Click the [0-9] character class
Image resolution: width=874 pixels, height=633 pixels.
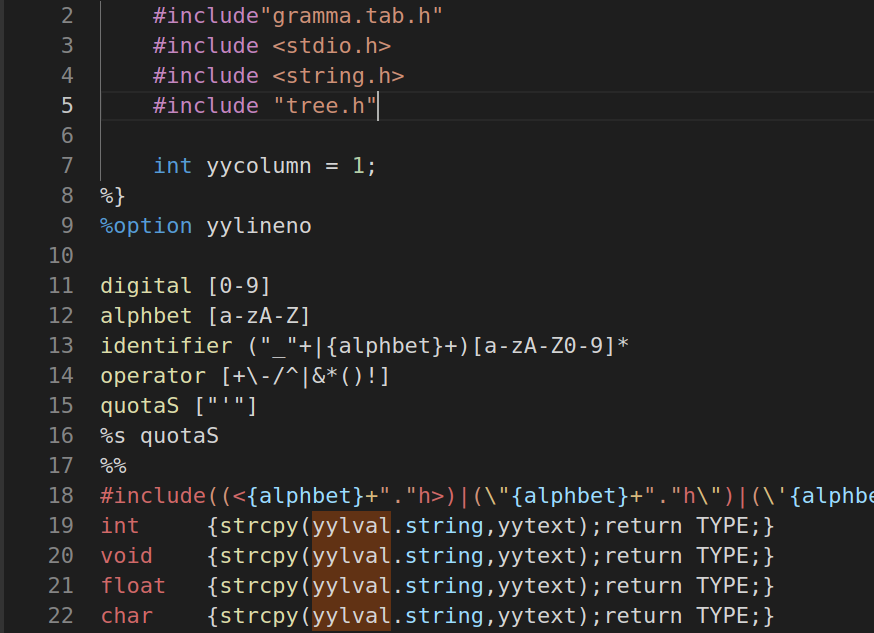[239, 286]
